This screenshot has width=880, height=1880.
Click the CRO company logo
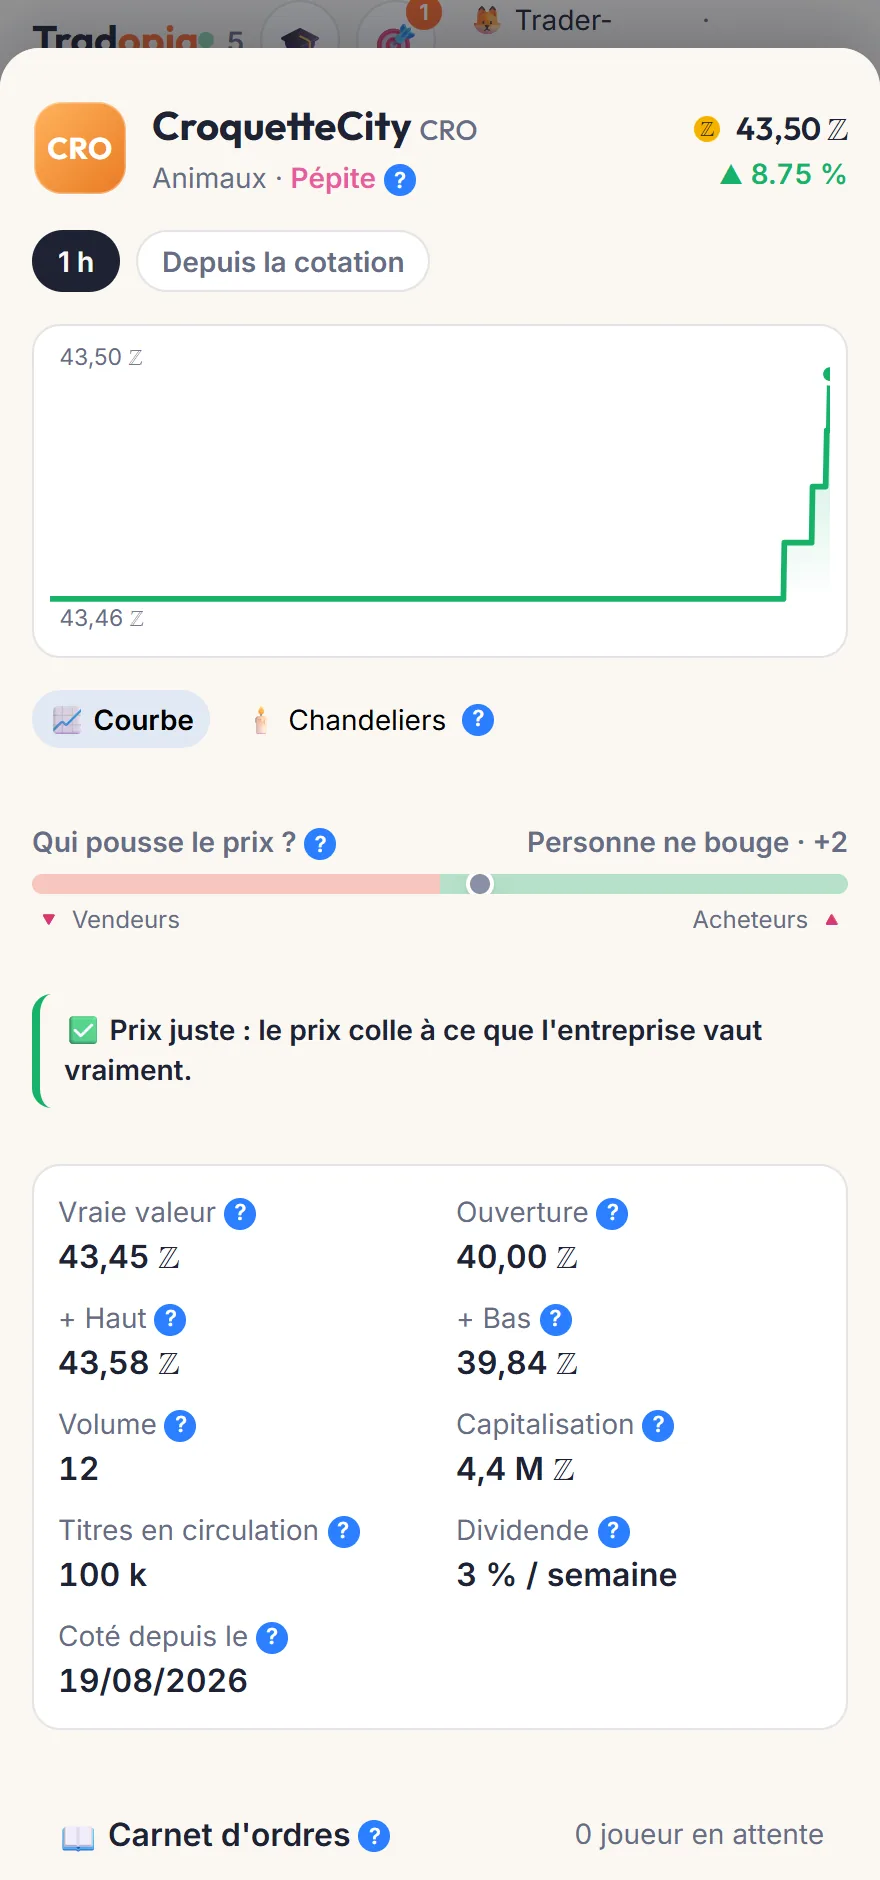tap(80, 148)
